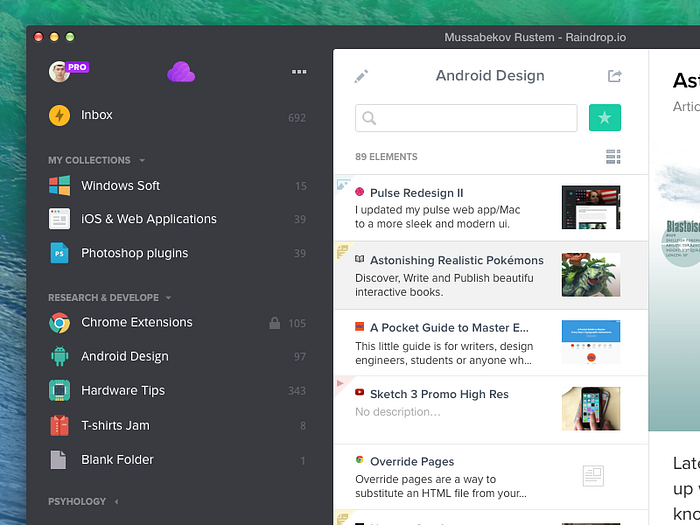Click the 89 ELEMENTS count label
Image resolution: width=700 pixels, height=525 pixels.
pos(386,157)
